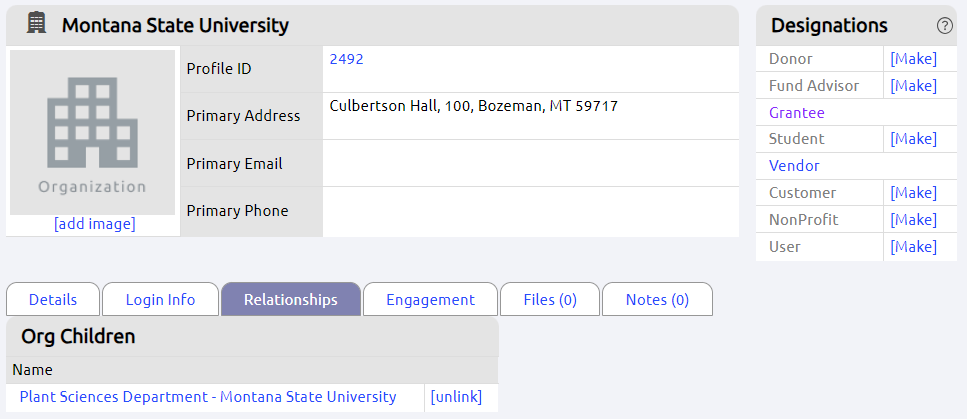Open the Grantee designation link
Image resolution: width=967 pixels, height=419 pixels.
coord(796,112)
